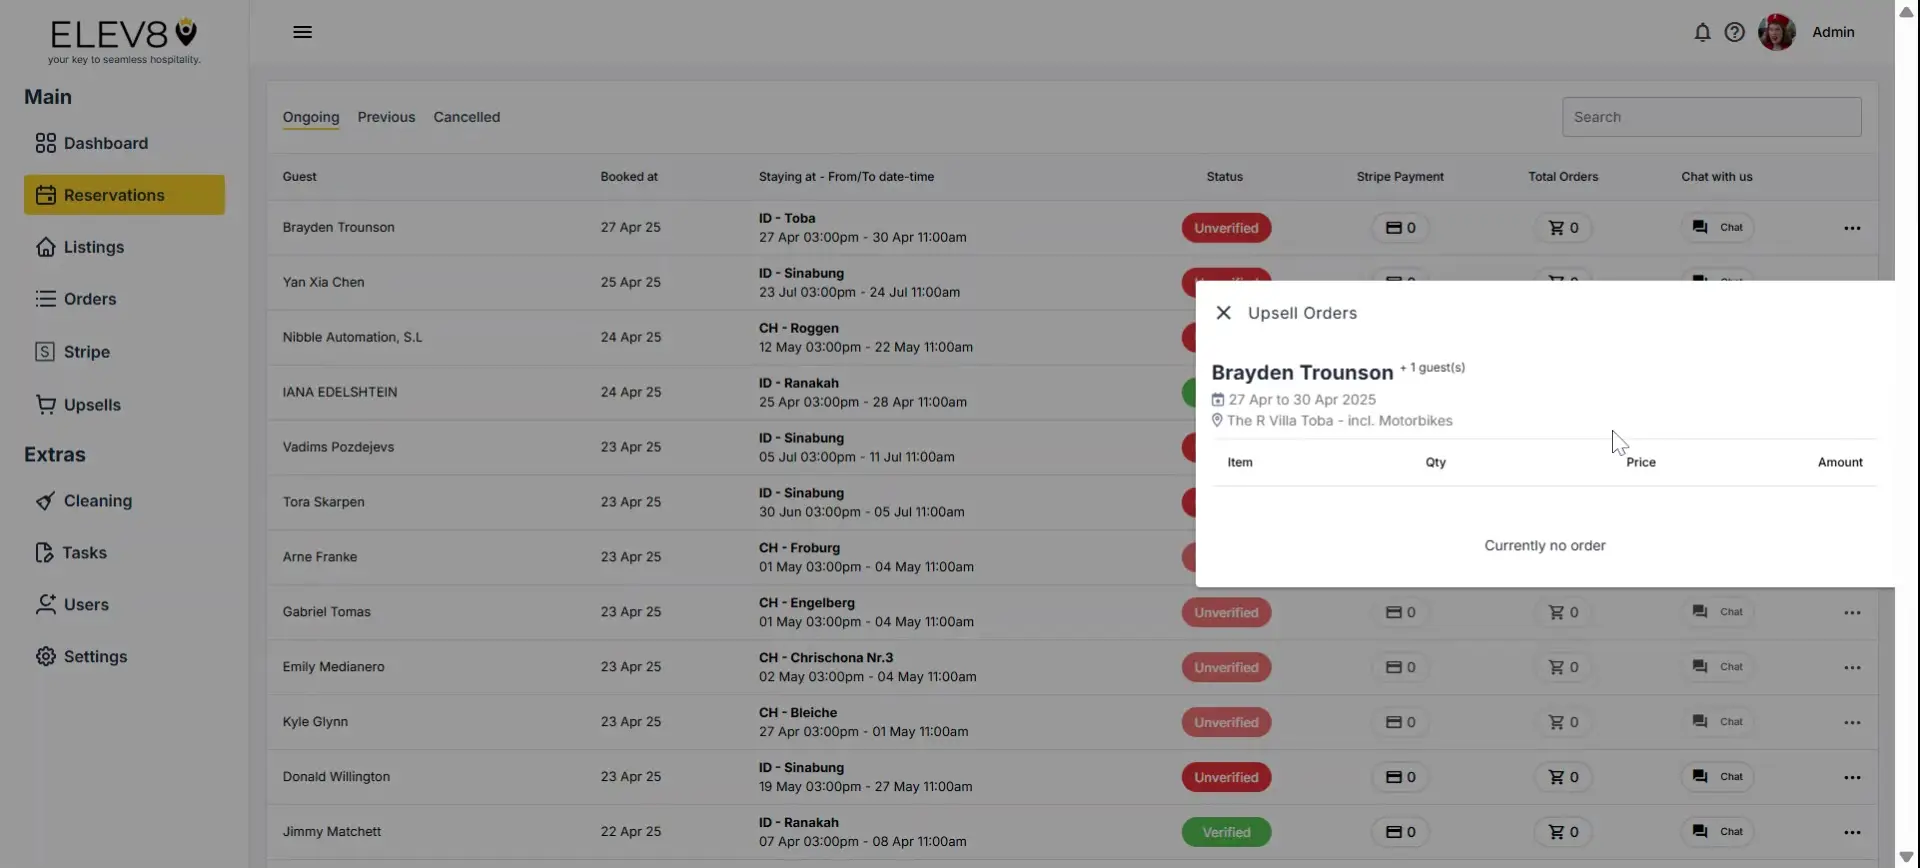Open more options for Kyle Glynn
Viewport: 1920px width, 868px height.
click(1852, 723)
